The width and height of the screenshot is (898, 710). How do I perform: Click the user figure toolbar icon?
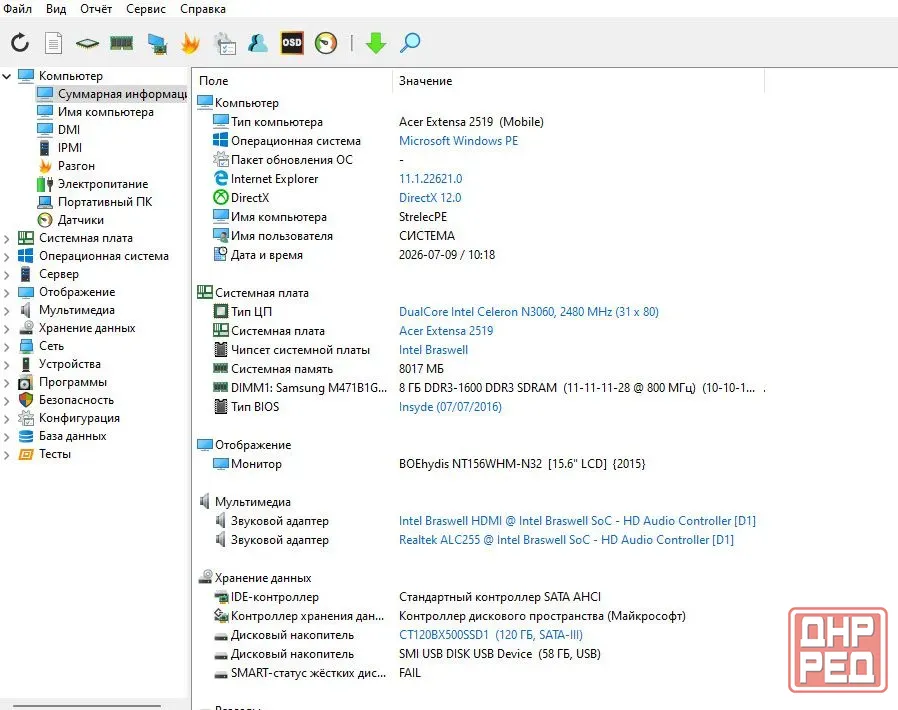coord(258,43)
